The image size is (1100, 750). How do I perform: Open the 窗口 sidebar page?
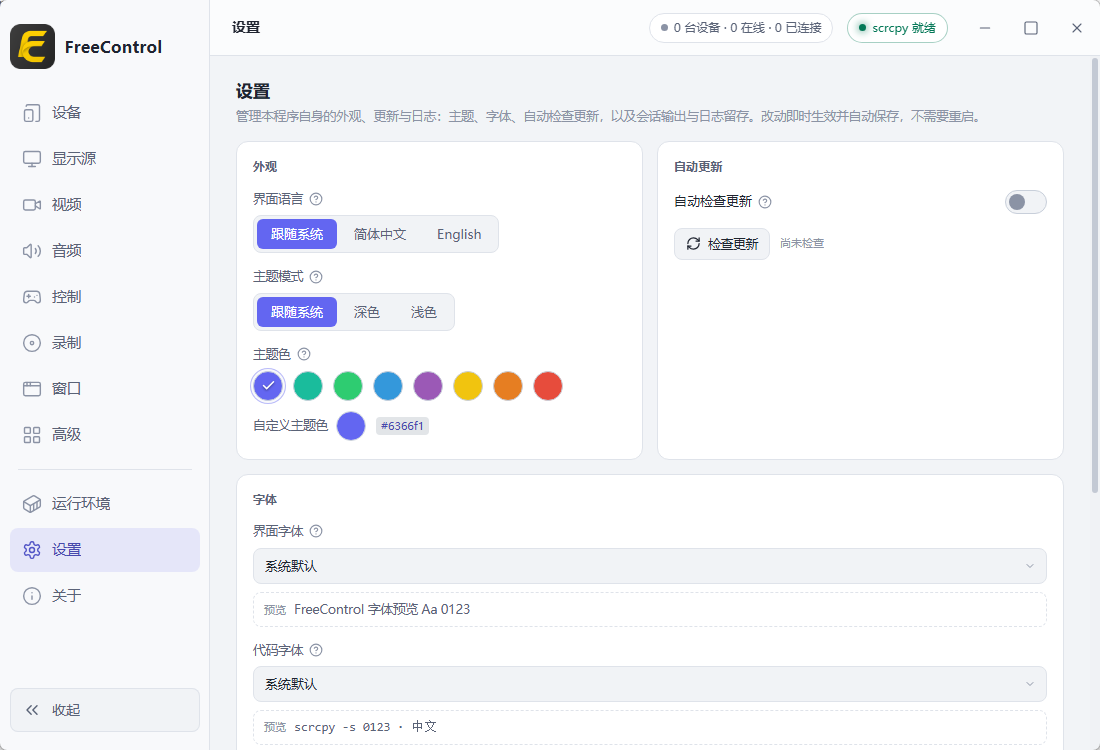coord(105,389)
